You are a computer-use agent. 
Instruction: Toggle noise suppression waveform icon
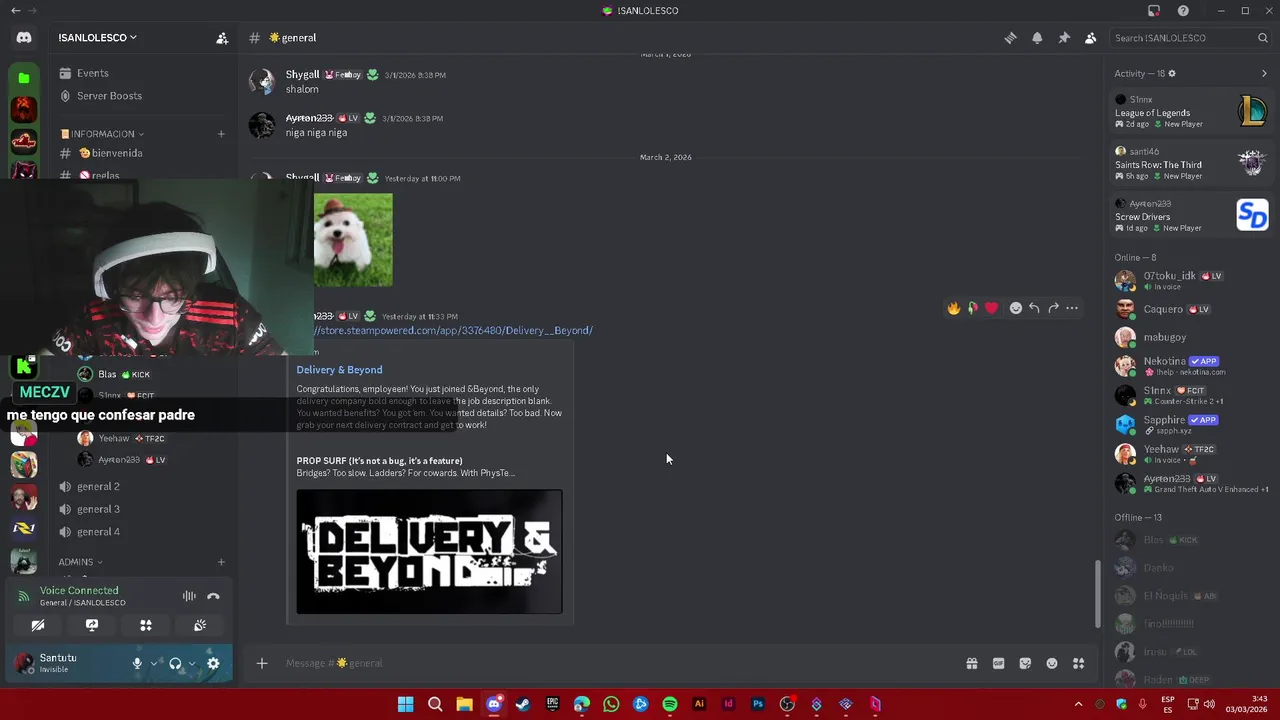pyautogui.click(x=189, y=596)
